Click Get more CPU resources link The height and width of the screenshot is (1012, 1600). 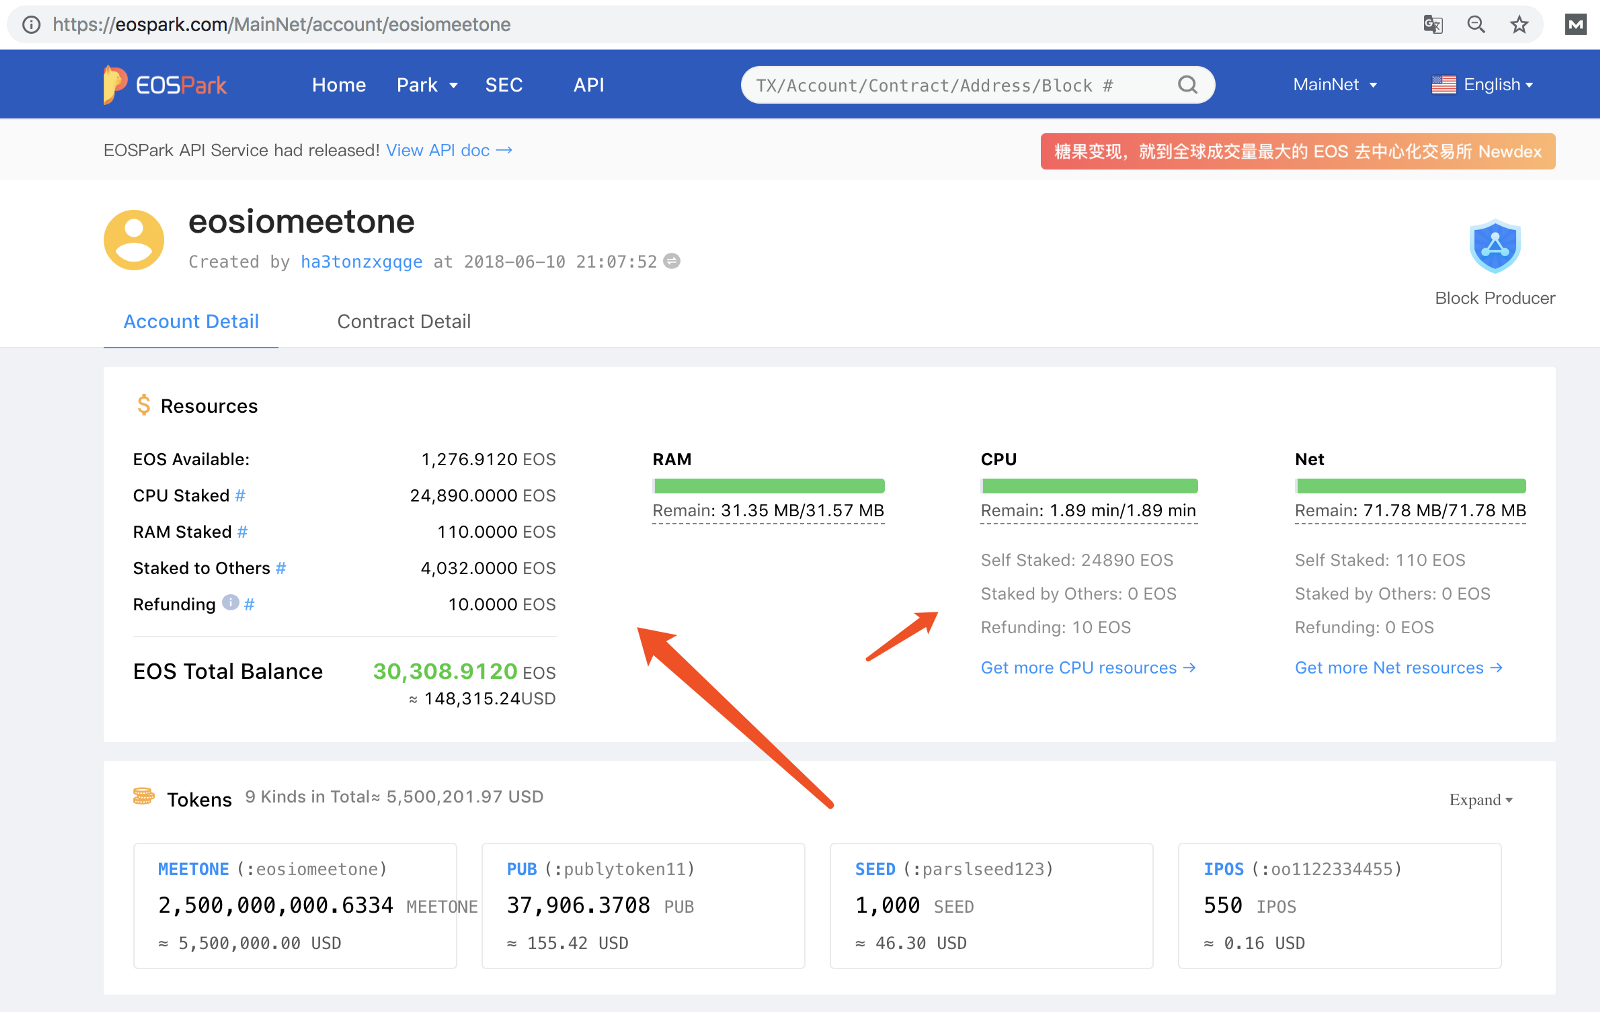[1088, 668]
